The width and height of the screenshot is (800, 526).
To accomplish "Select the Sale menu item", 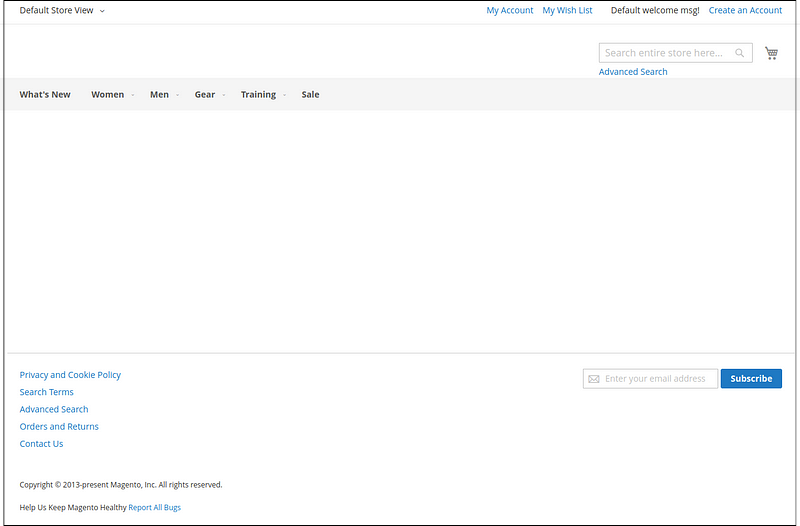I will [310, 95].
